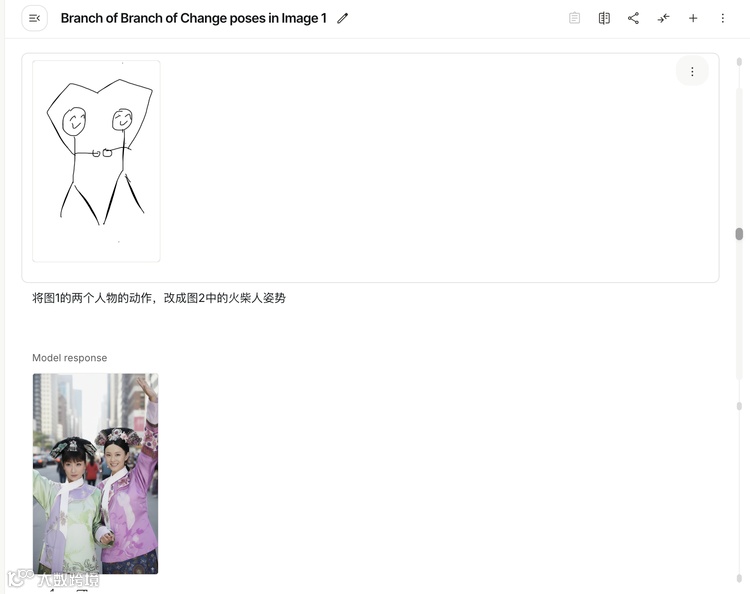Image resolution: width=750 pixels, height=594 pixels.
Task: Share this prompt via share icon
Action: [633, 18]
